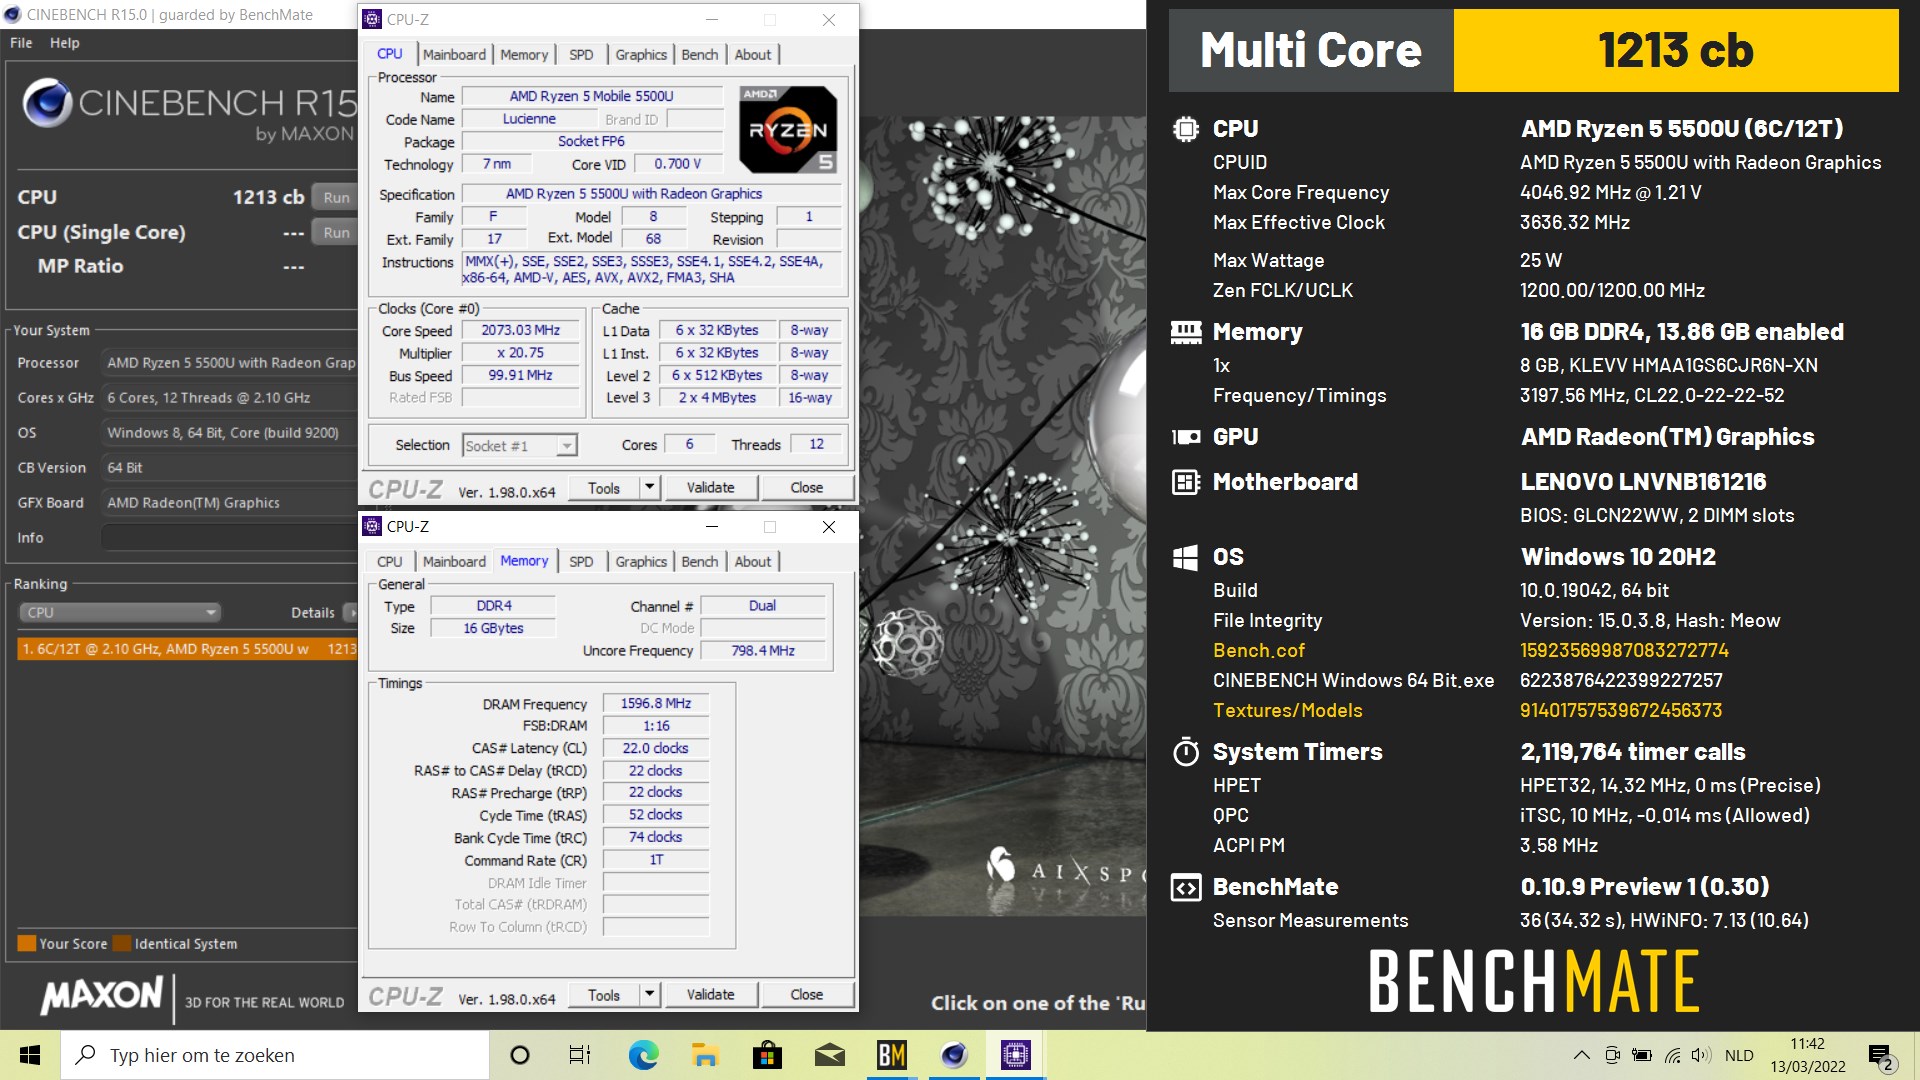Screen dimensions: 1920x1080
Task: Run the CPU Single Core test
Action: [x=336, y=232]
